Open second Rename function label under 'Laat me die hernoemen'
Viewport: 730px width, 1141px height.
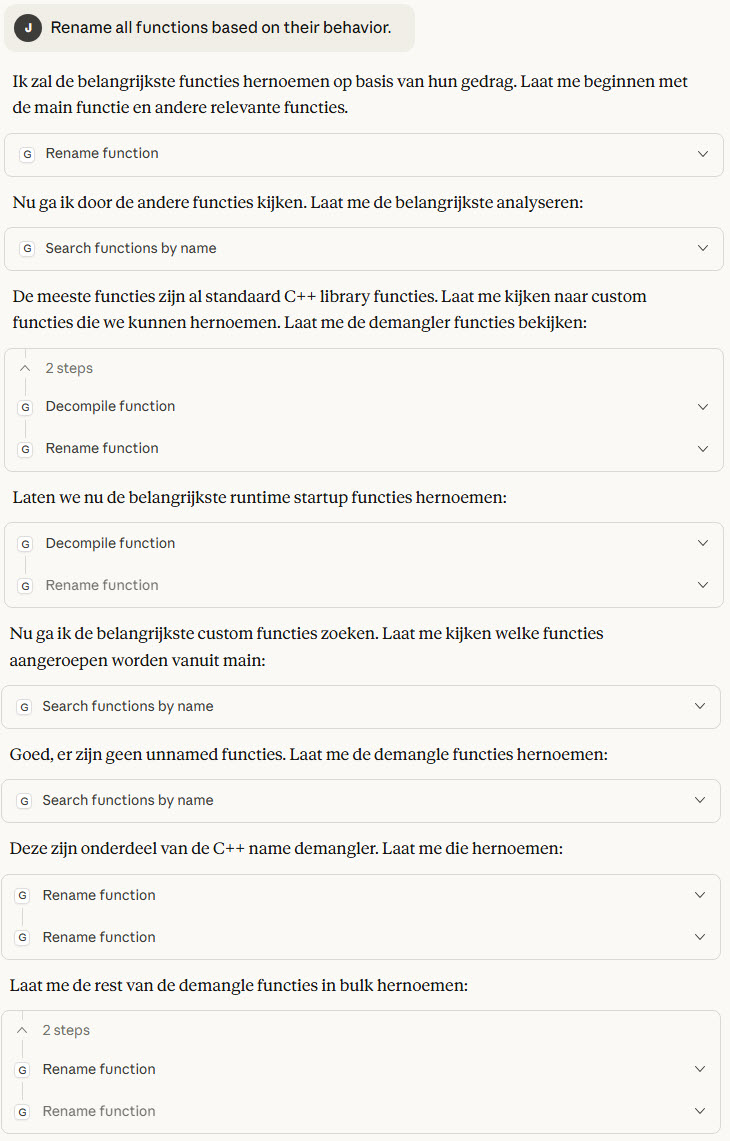pos(99,938)
